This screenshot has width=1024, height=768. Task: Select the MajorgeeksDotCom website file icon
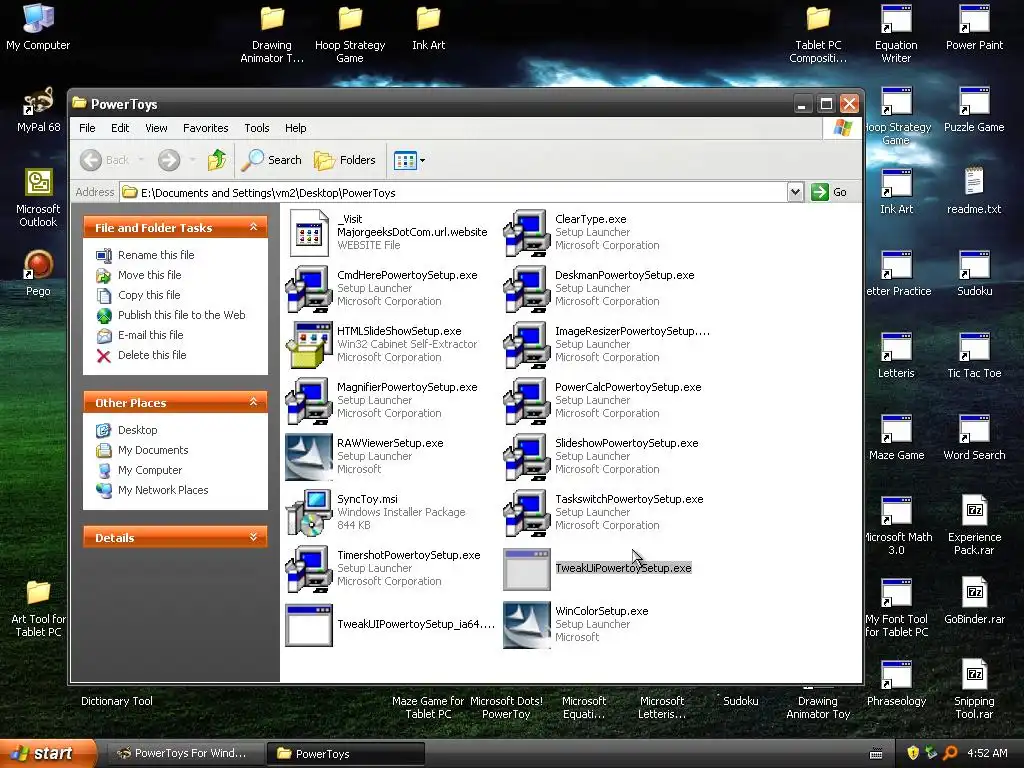click(x=309, y=232)
